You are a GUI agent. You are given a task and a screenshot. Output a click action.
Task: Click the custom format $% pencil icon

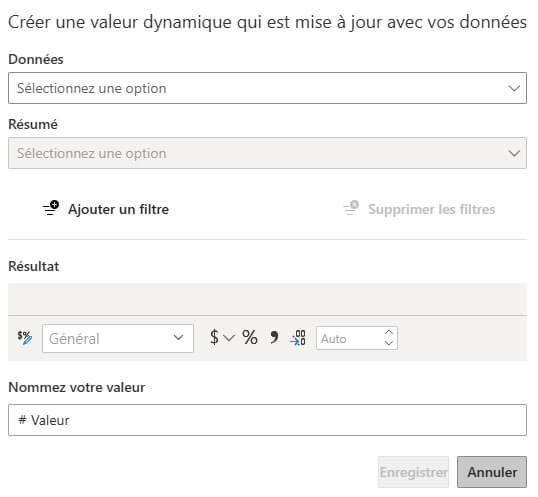pyautogui.click(x=25, y=338)
